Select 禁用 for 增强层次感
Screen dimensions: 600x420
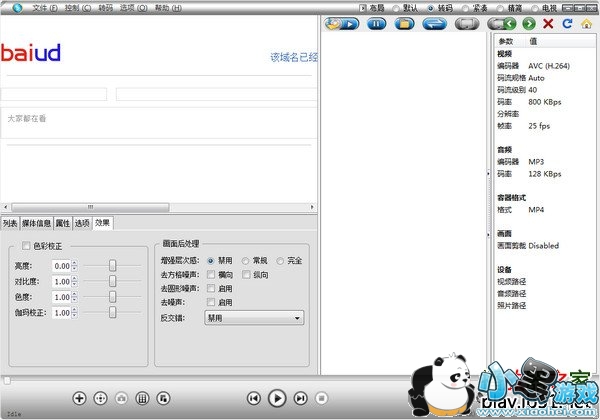point(210,261)
